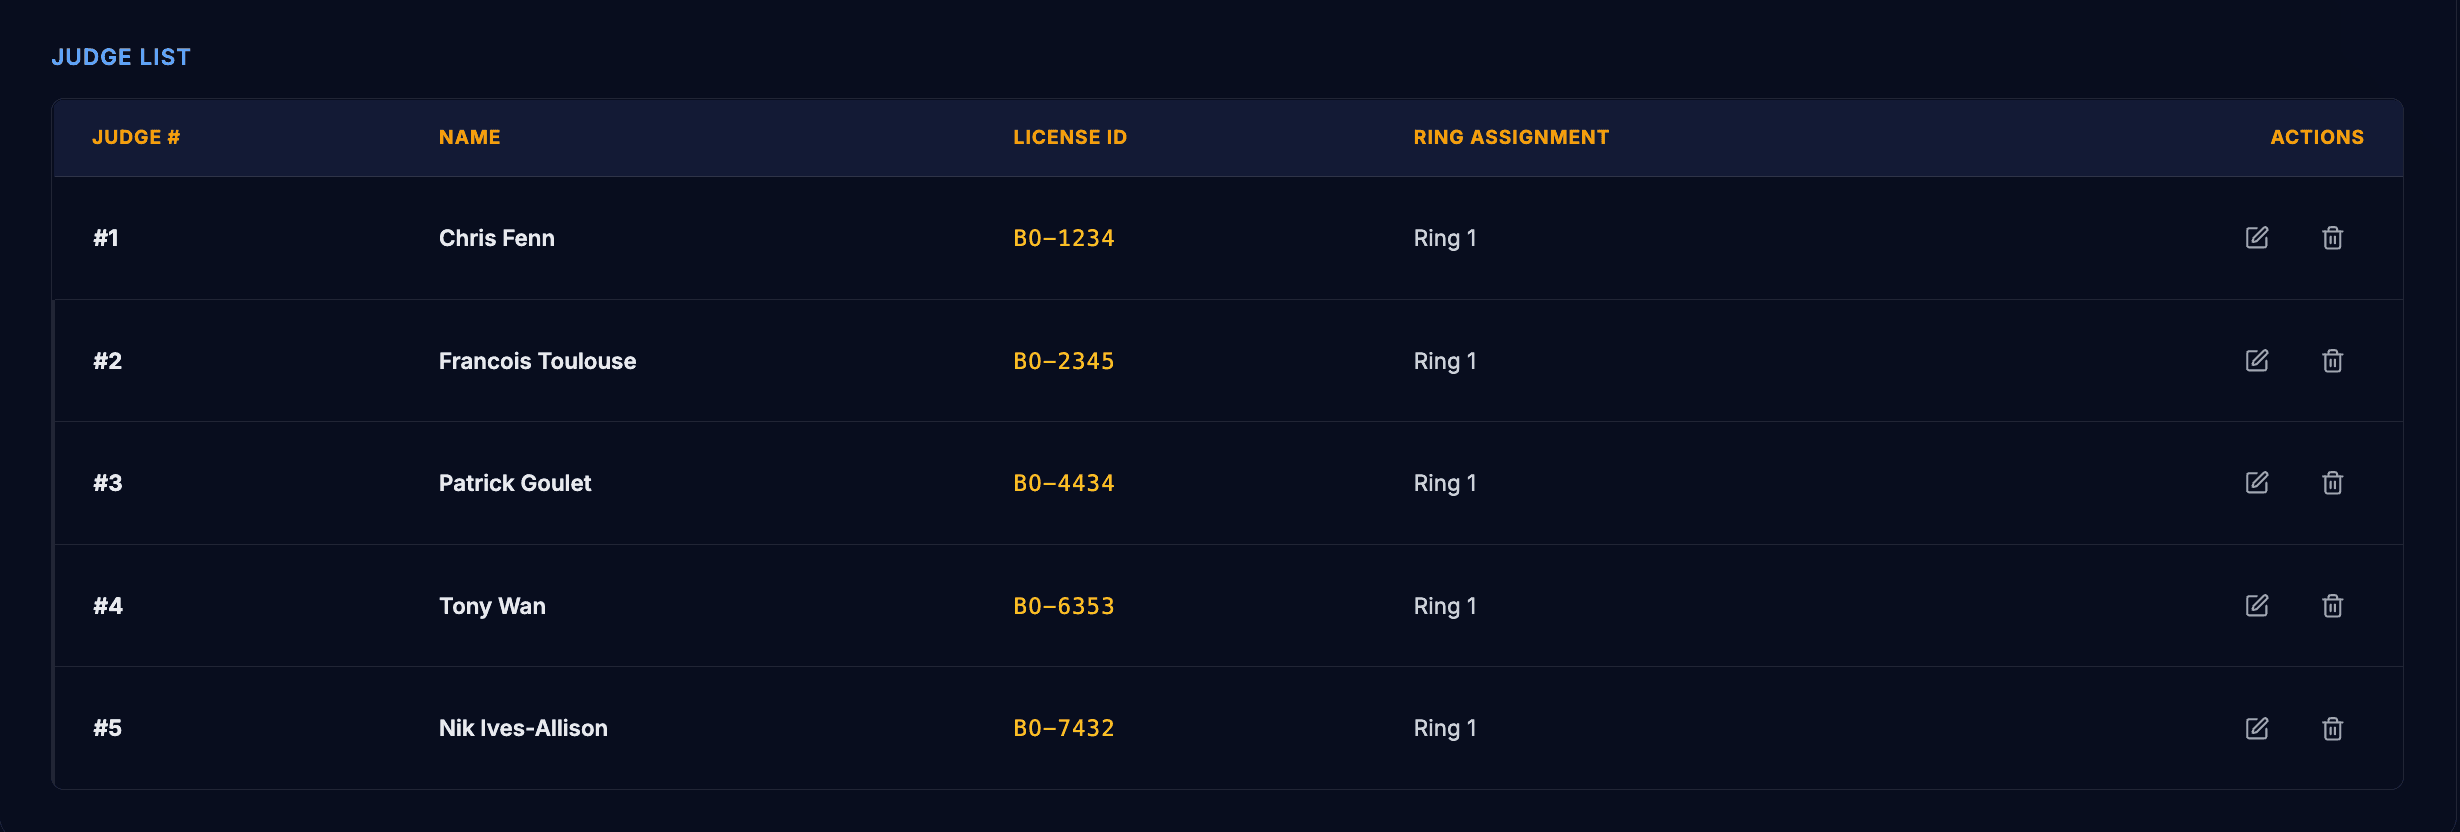Click the delete icon for Tony Wan
2460x832 pixels.
2332,606
